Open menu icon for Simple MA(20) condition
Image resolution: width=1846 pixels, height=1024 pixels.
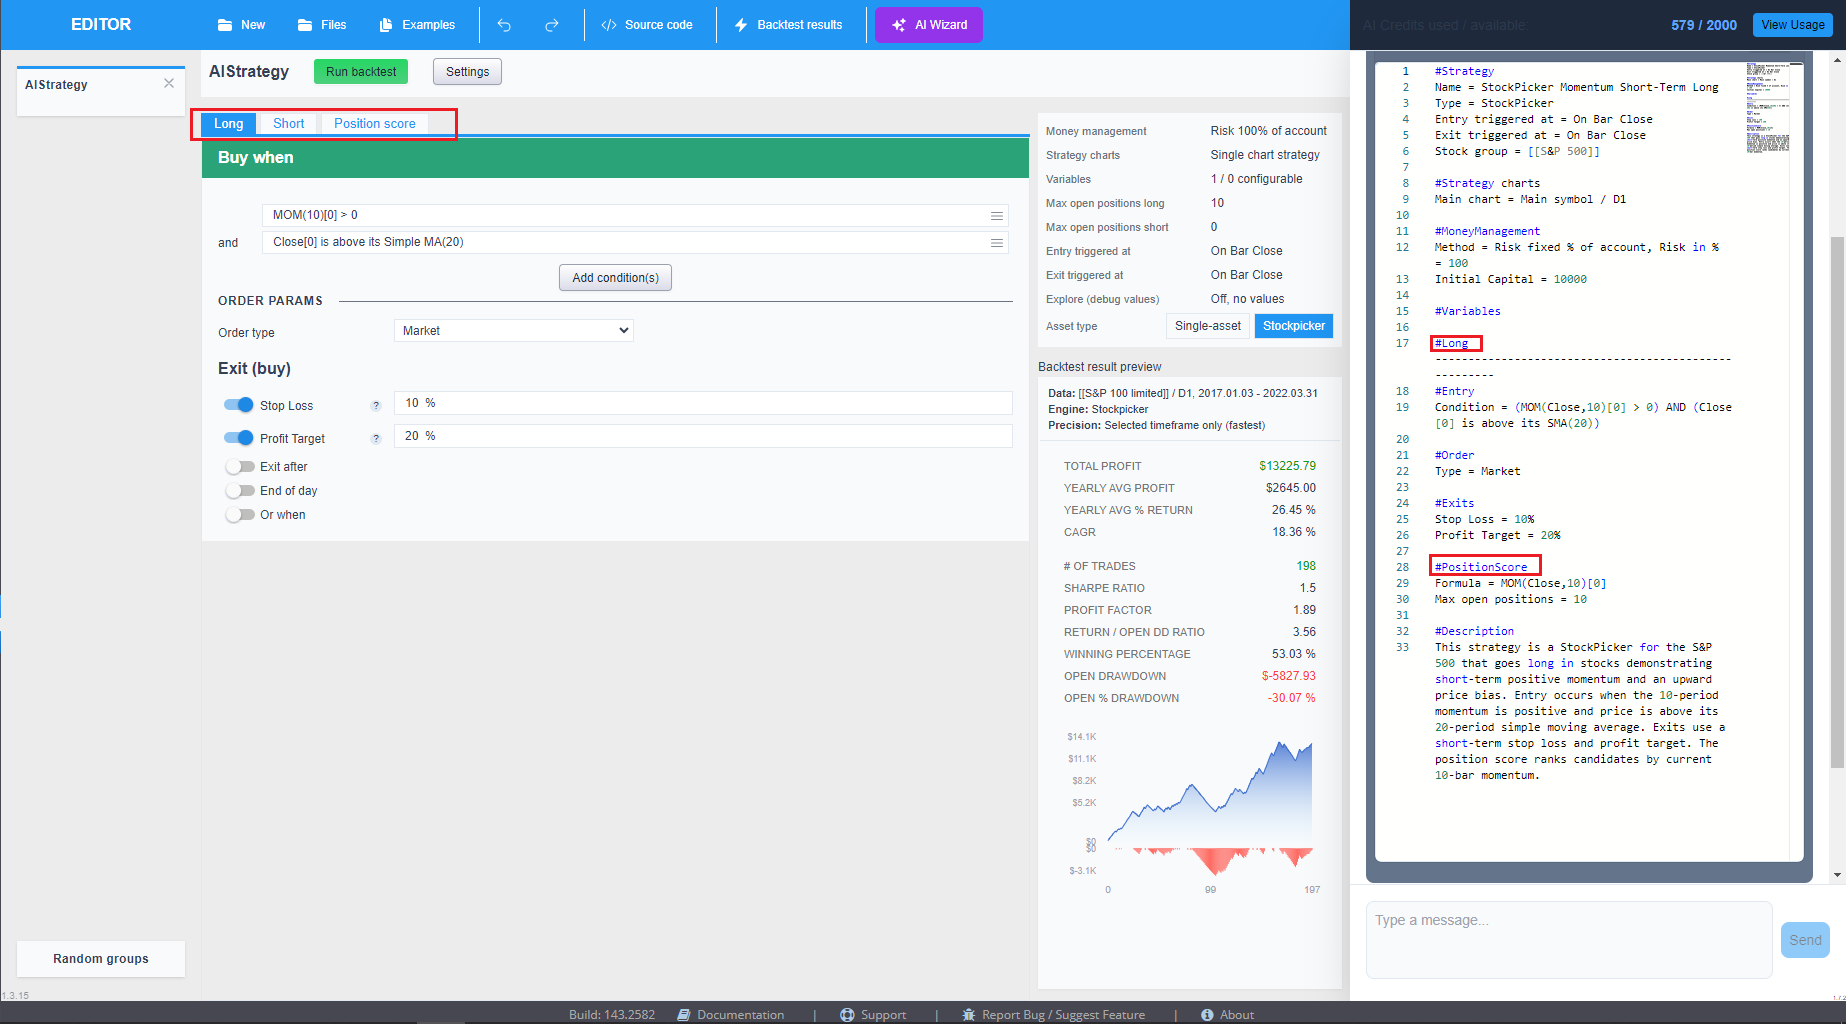tap(996, 243)
